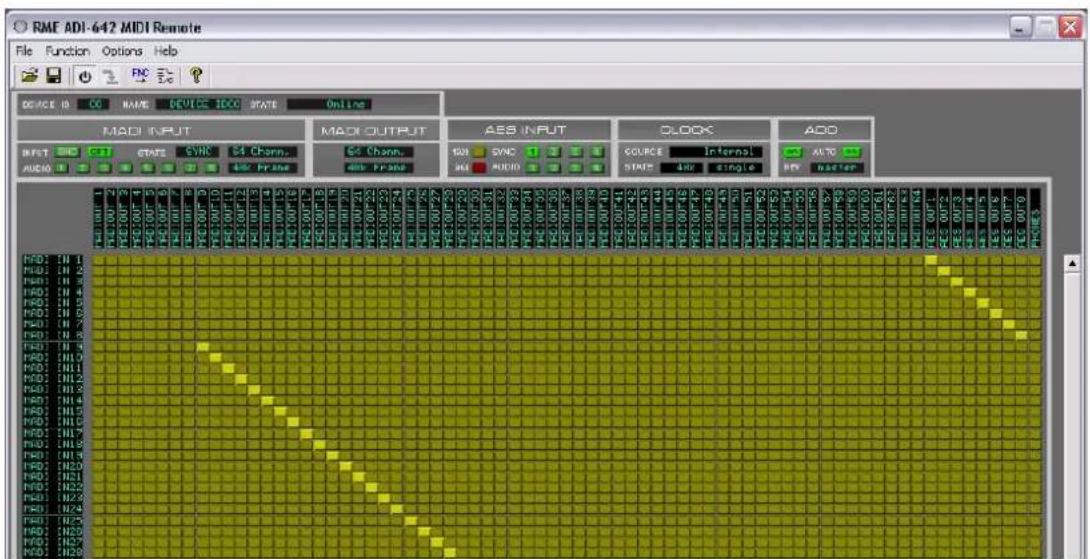Click the MADI Input SYNC state display
This screenshot has width=1090, height=559.
click(198, 152)
